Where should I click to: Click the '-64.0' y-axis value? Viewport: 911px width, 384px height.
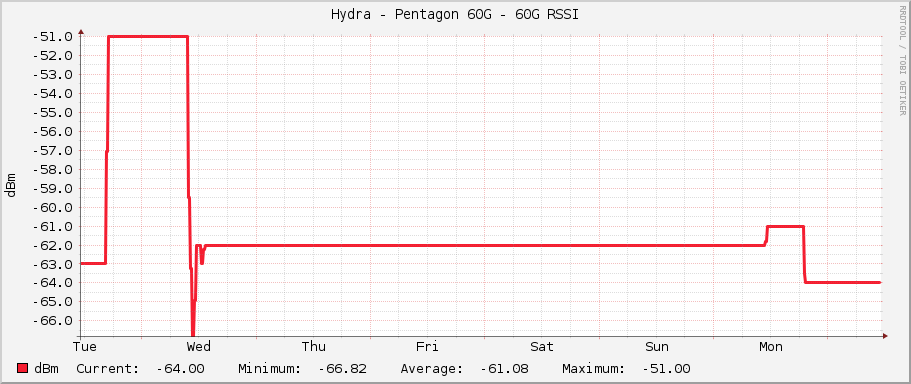(x=52, y=283)
